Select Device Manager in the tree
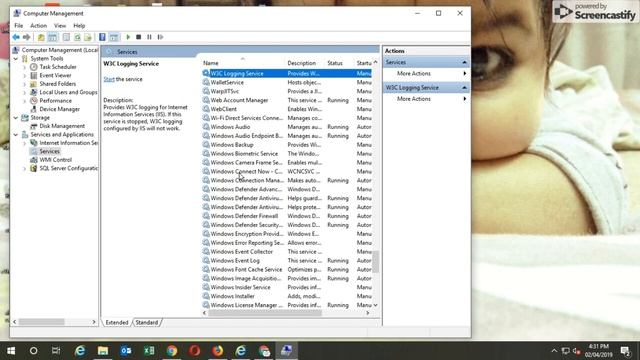 [60, 109]
